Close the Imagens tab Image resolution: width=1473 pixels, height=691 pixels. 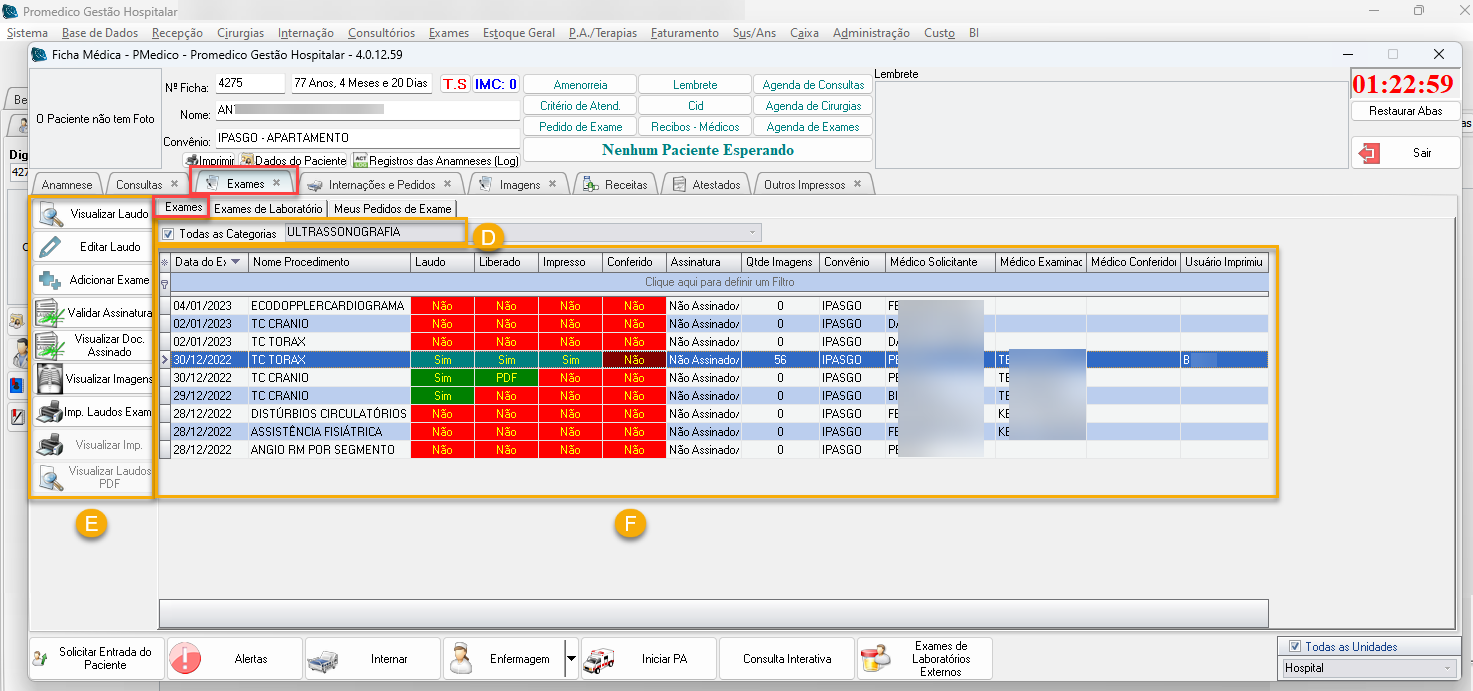[552, 184]
